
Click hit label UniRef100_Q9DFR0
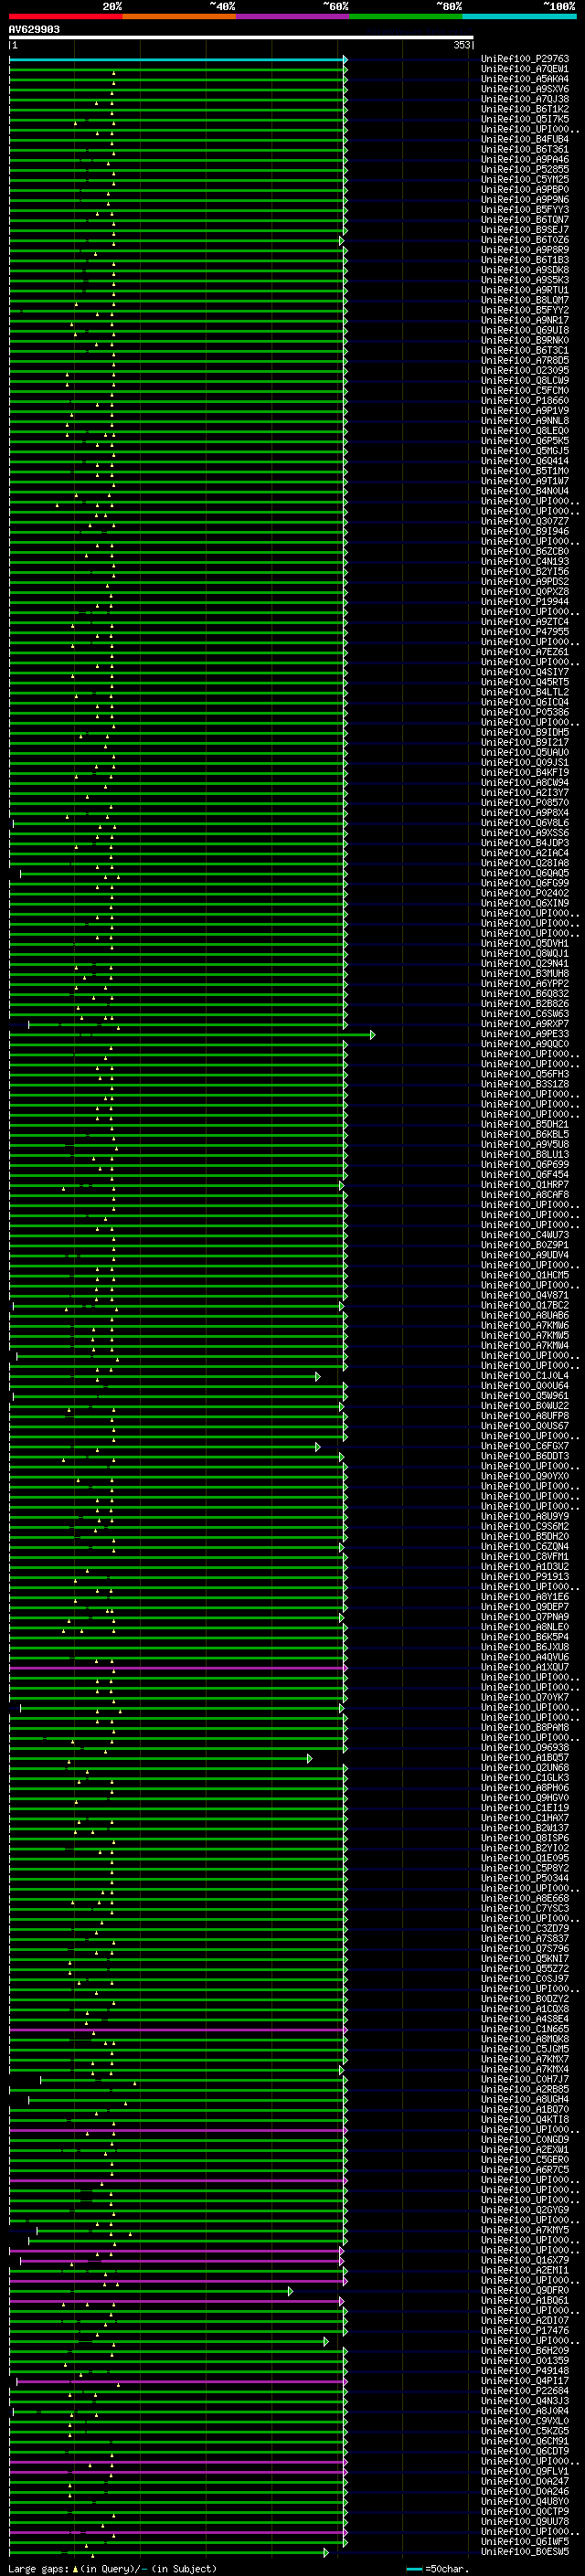click(525, 2292)
